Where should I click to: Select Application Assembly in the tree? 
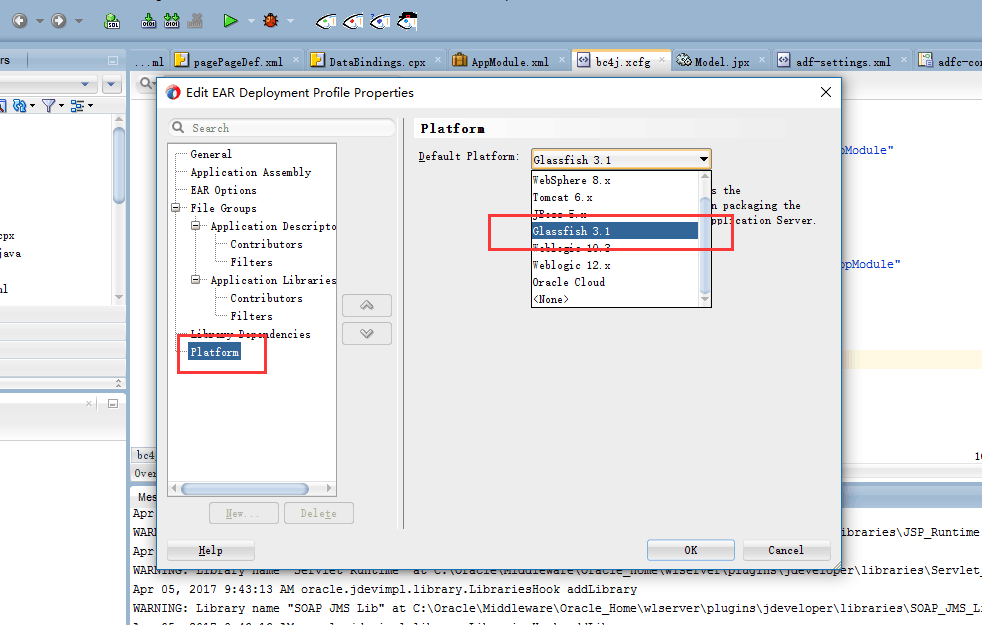pyautogui.click(x=251, y=172)
